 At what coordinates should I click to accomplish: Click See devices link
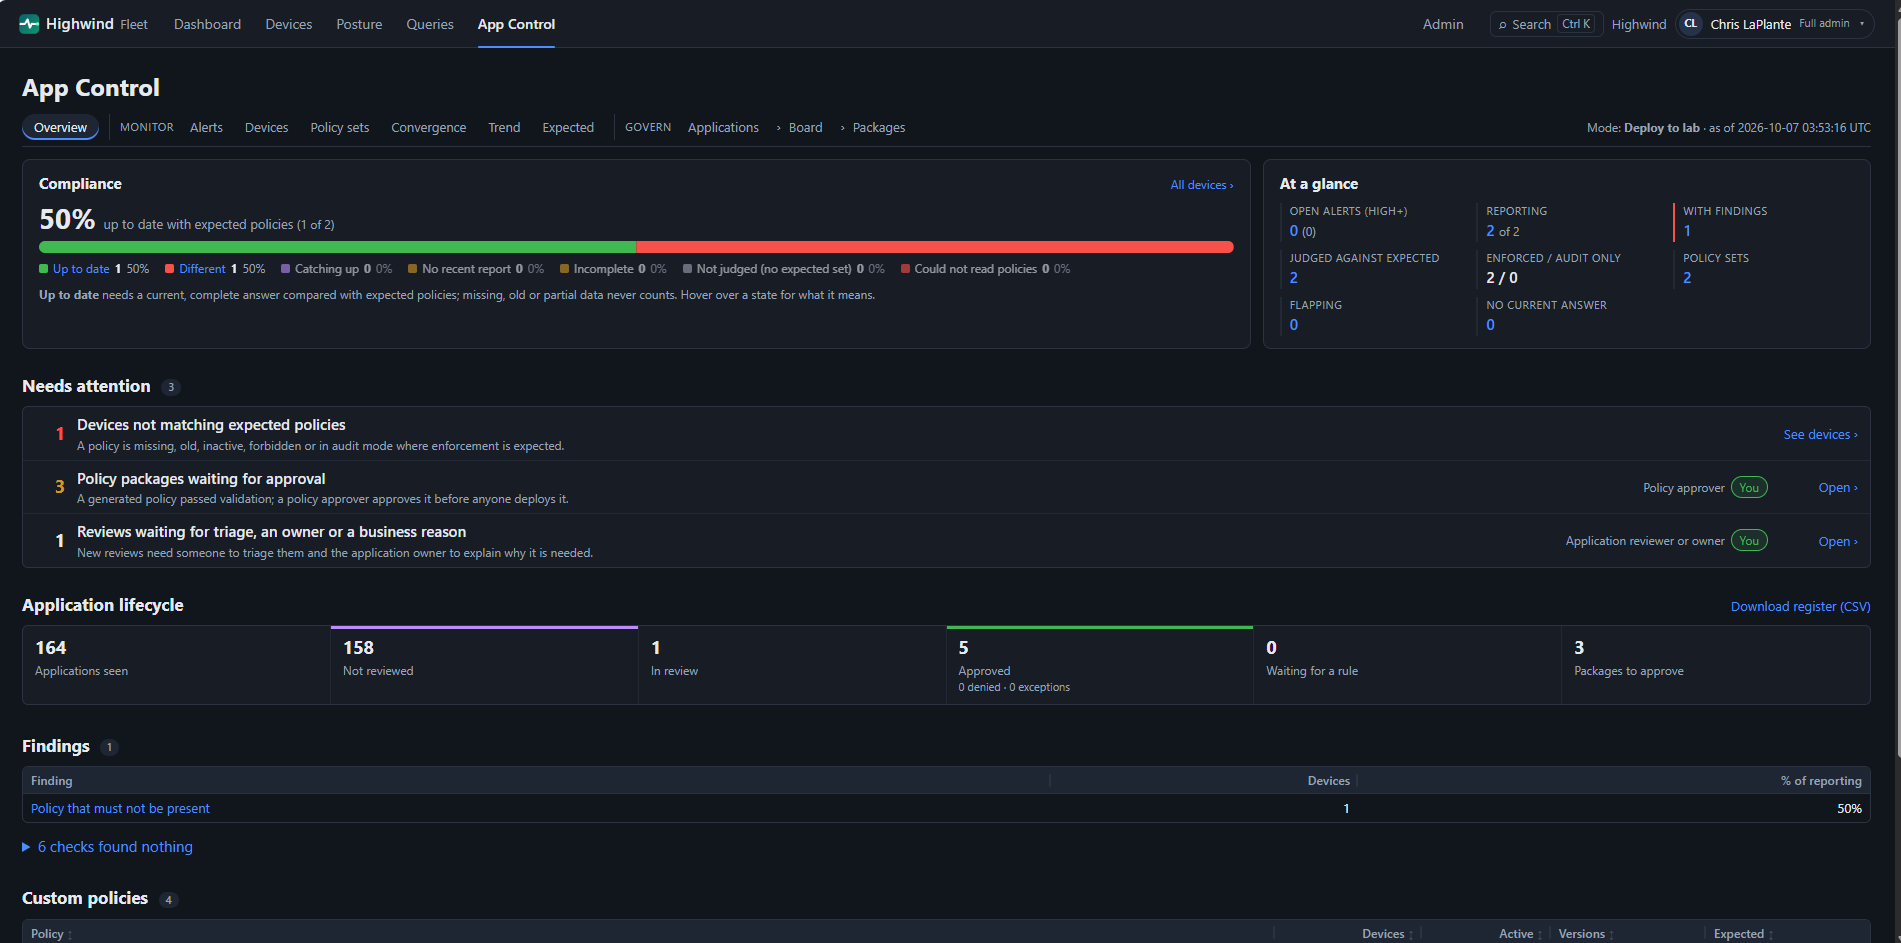1820,434
